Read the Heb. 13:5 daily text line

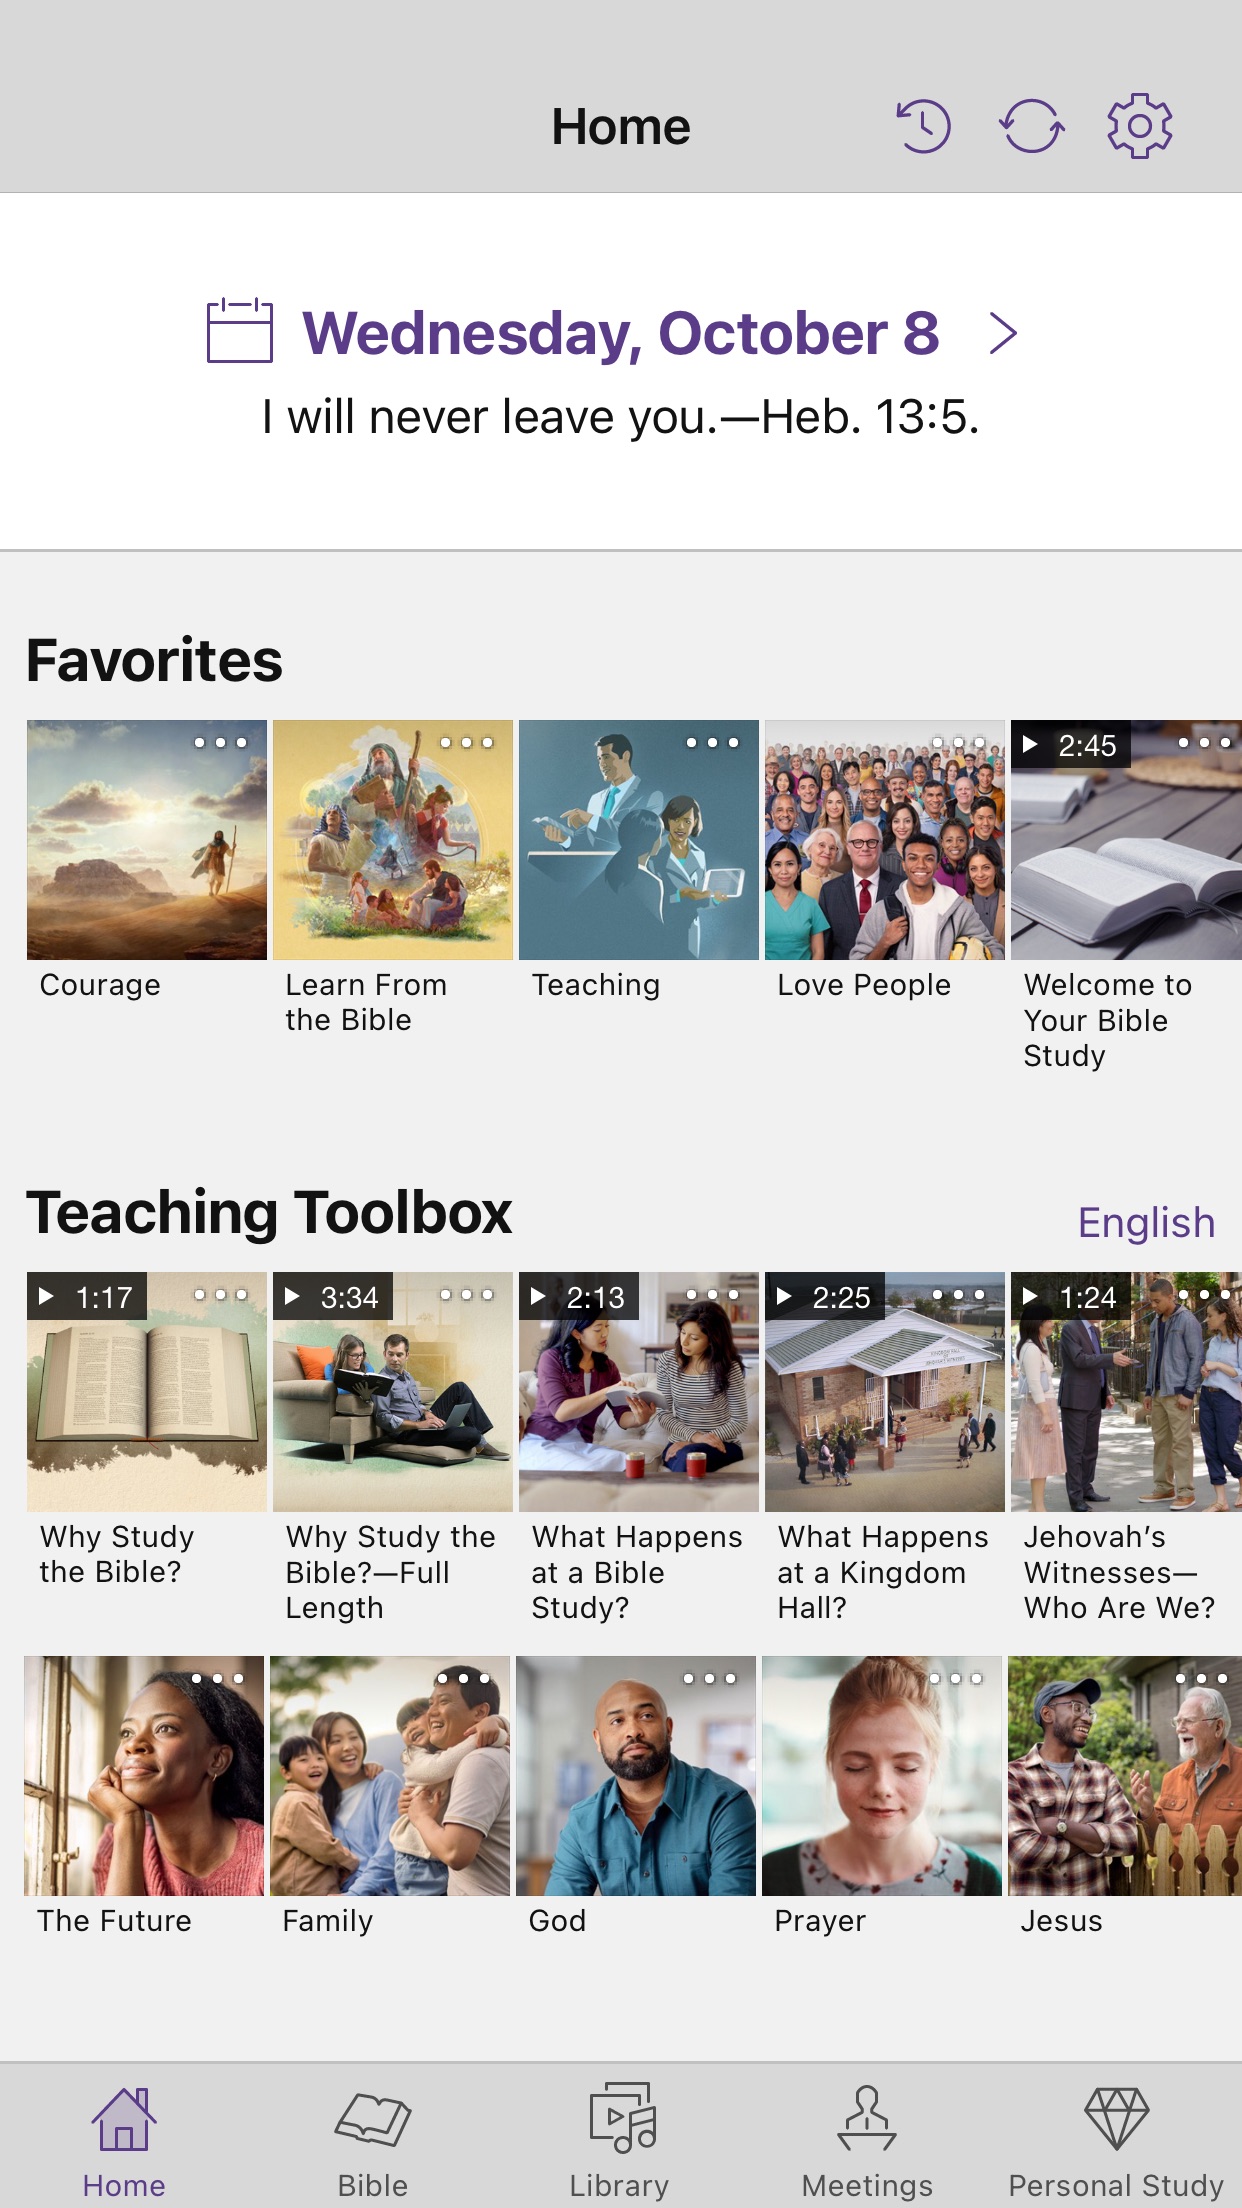[621, 417]
